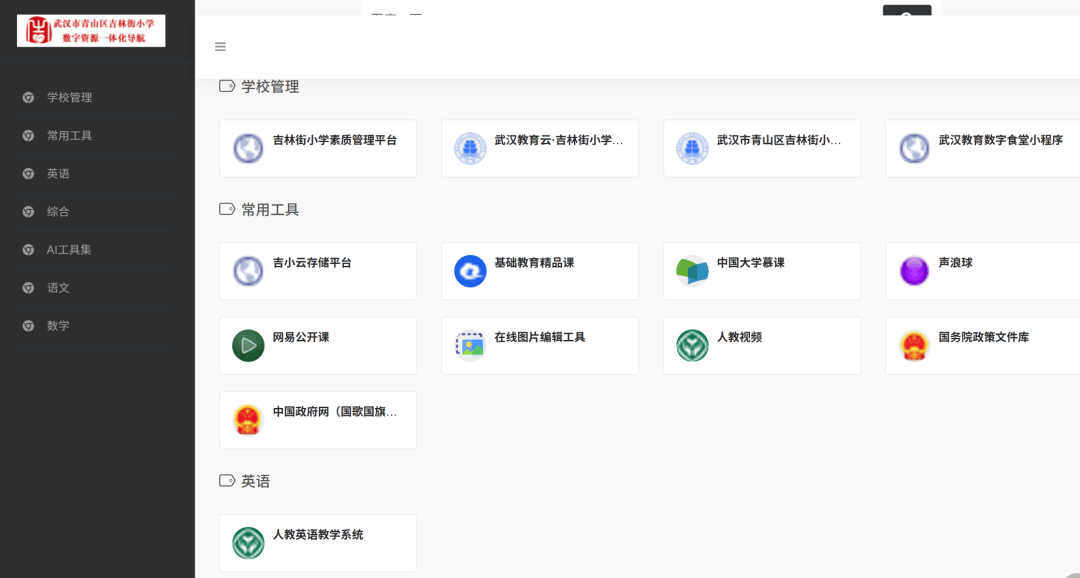Click the icon beside sidebar 学校管理
This screenshot has width=1080, height=578.
coord(28,98)
